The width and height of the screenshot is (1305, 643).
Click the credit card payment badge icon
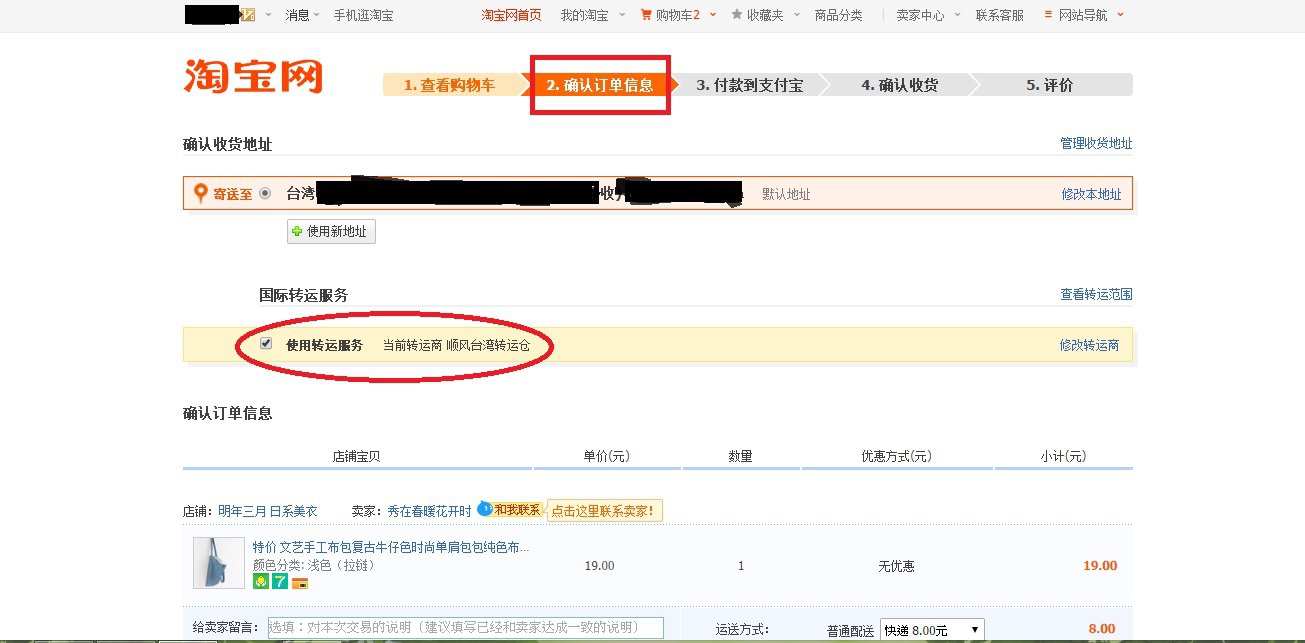click(x=300, y=583)
